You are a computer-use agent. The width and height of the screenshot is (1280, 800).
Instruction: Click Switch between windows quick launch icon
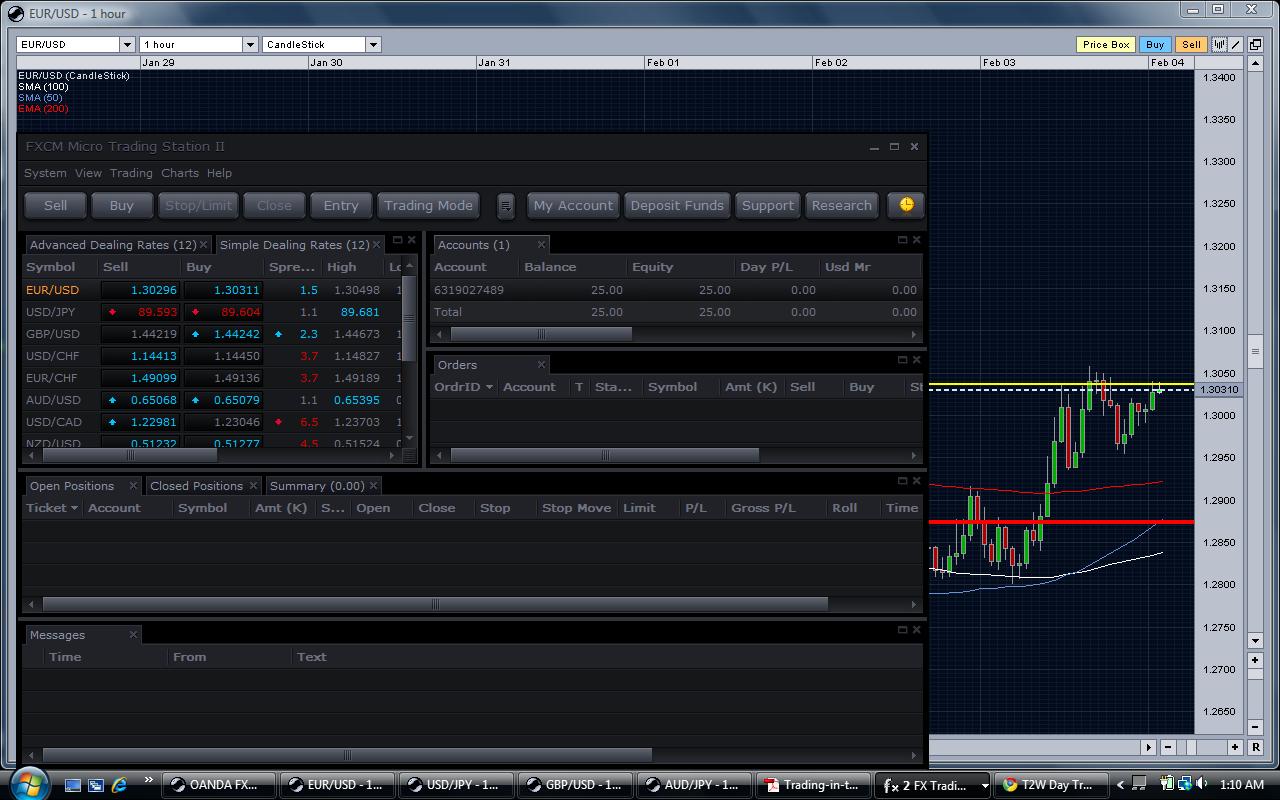click(x=96, y=785)
